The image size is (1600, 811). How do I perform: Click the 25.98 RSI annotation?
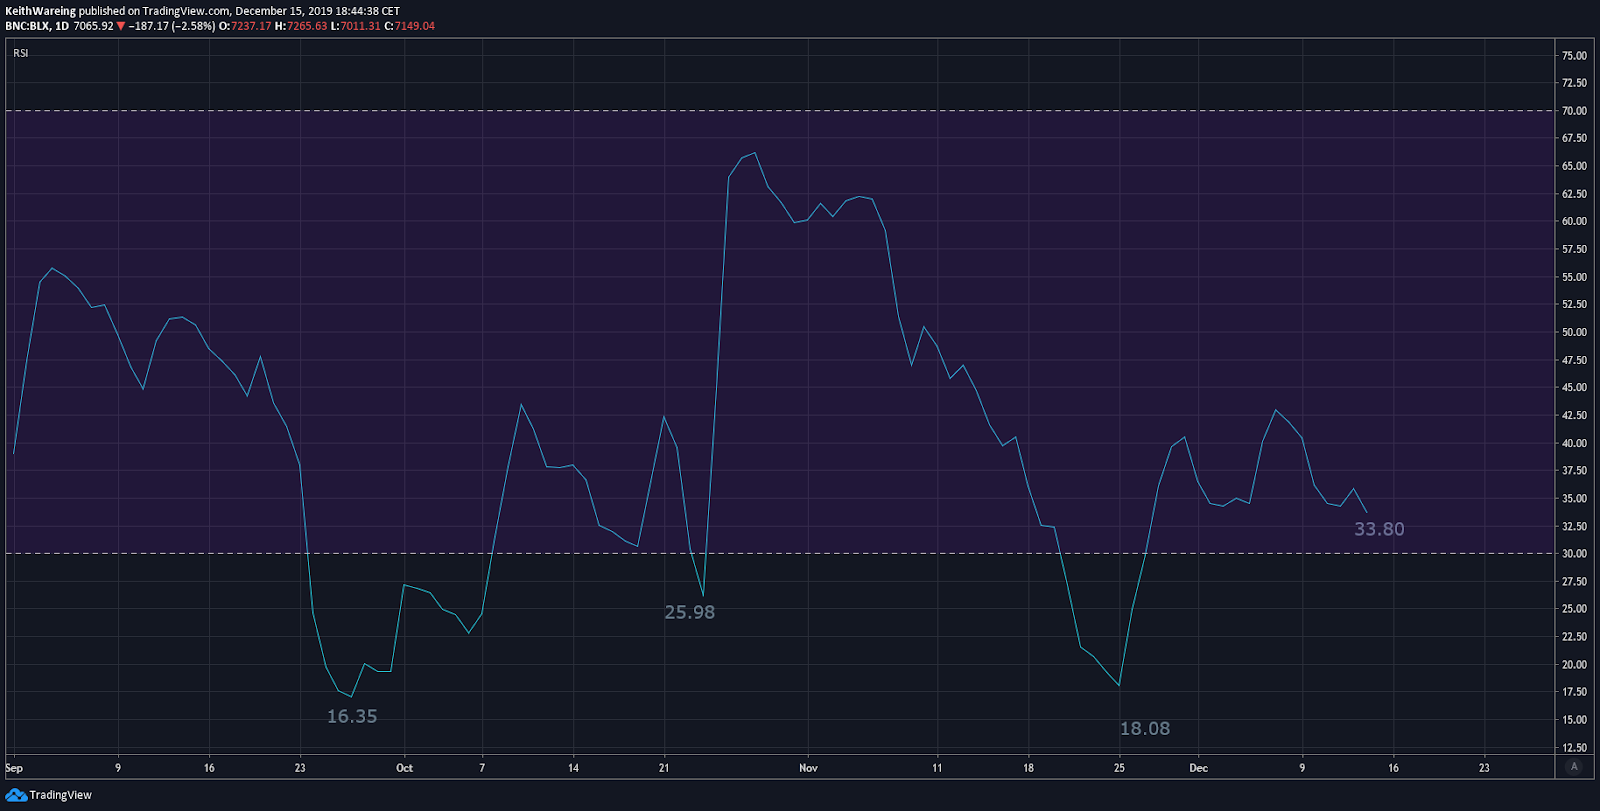point(690,612)
